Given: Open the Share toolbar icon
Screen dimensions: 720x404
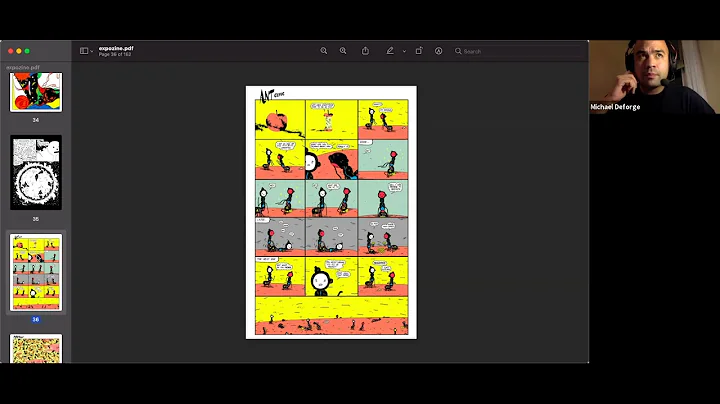Looking at the screenshot, I should 365,51.
